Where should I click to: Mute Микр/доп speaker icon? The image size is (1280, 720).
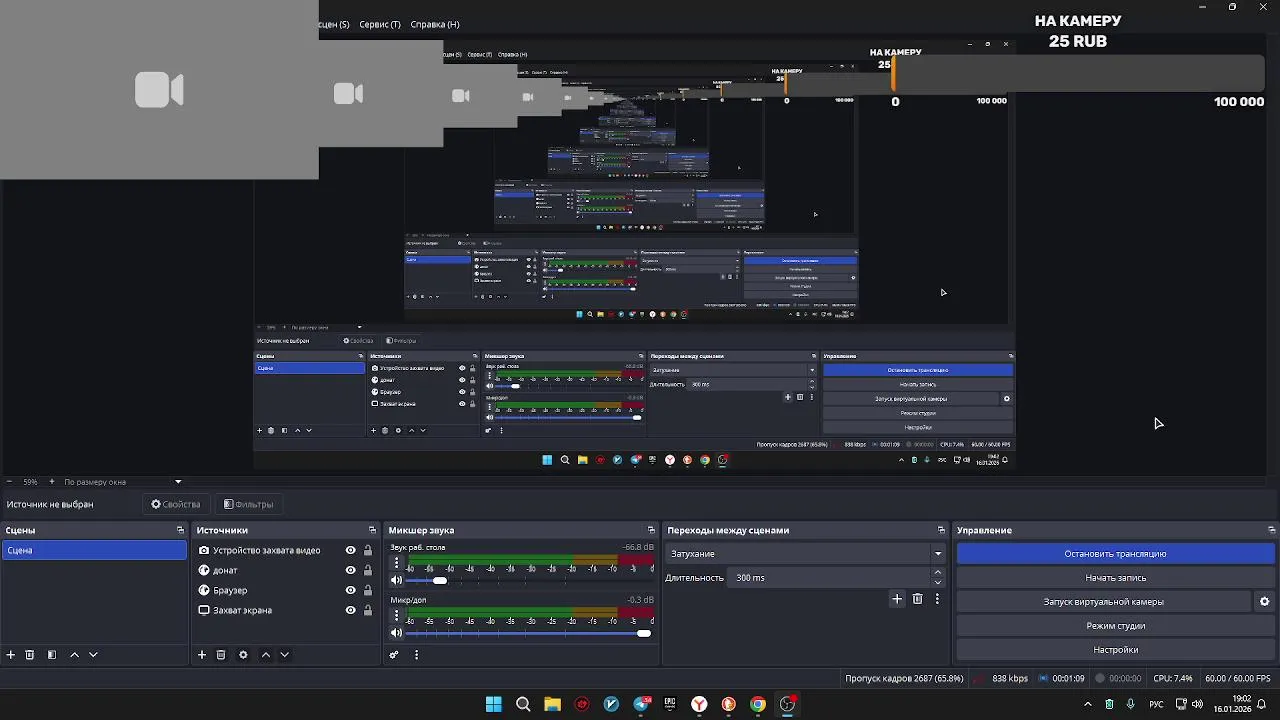tap(396, 632)
